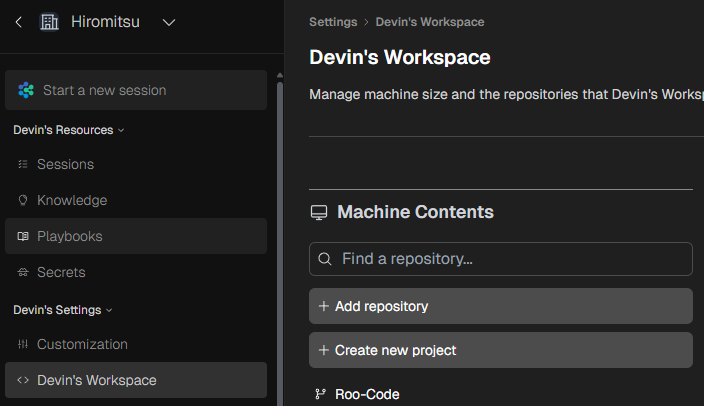Click the Devin's Workspace code brackets icon
Viewport: 704px width, 406px height.
(23, 380)
